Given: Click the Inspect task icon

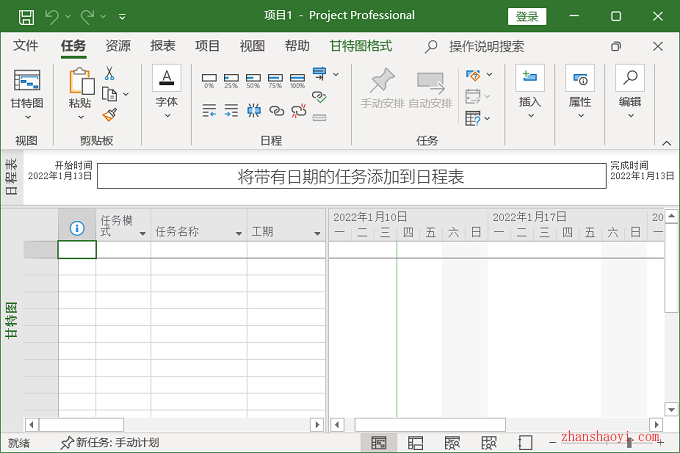Looking at the screenshot, I should (473, 75).
